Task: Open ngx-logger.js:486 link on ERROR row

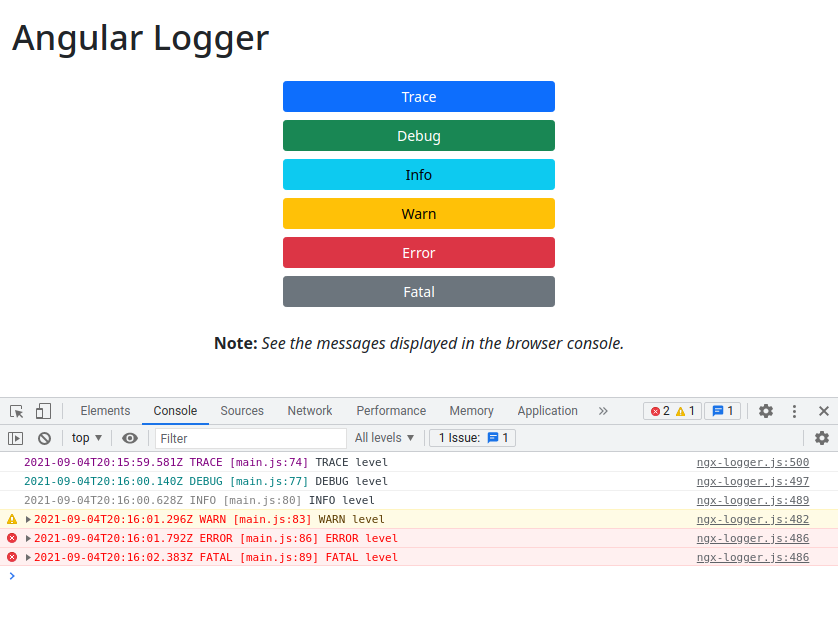Action: pos(752,538)
